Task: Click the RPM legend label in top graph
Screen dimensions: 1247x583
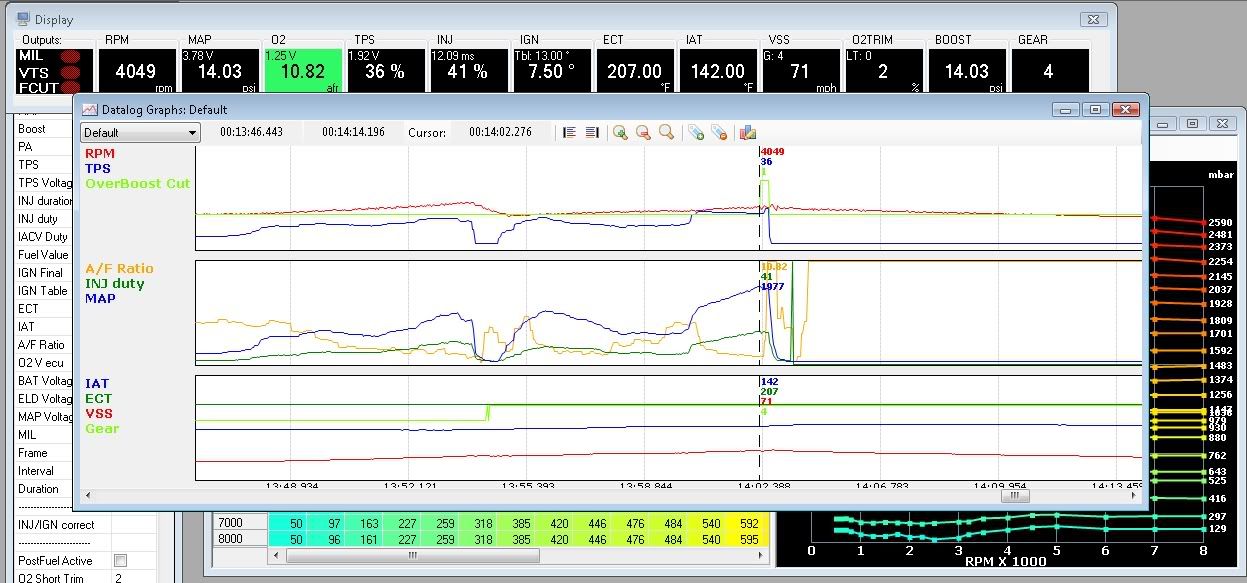Action: [100, 154]
